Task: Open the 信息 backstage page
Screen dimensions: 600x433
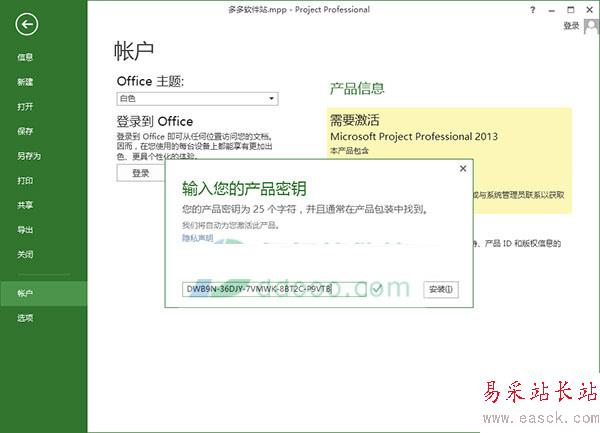Action: click(x=25, y=57)
